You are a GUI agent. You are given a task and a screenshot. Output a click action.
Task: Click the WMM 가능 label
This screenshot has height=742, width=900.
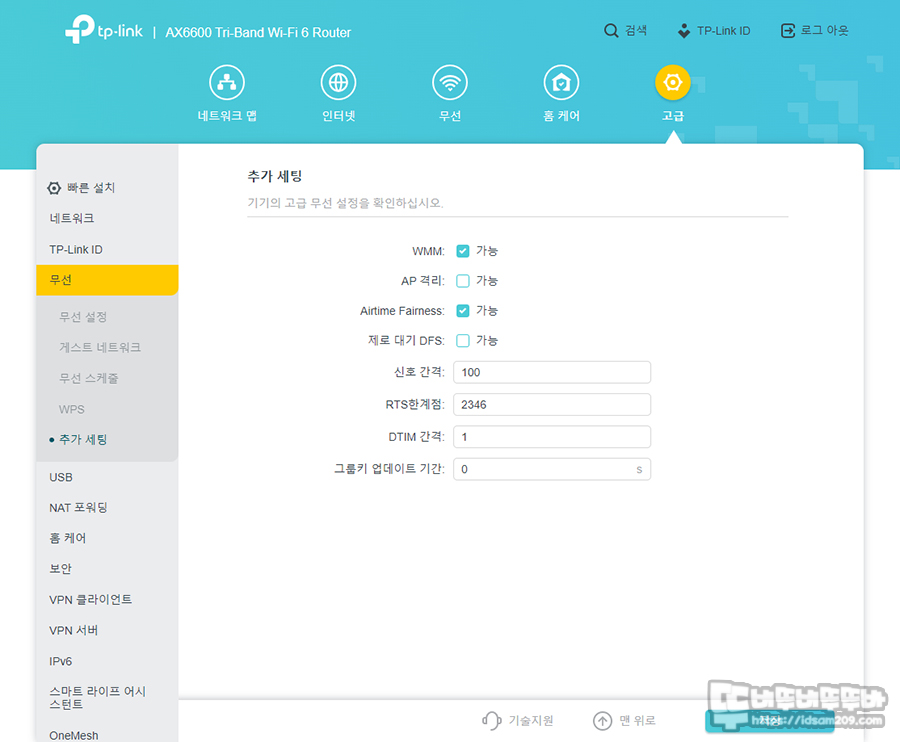[487, 251]
